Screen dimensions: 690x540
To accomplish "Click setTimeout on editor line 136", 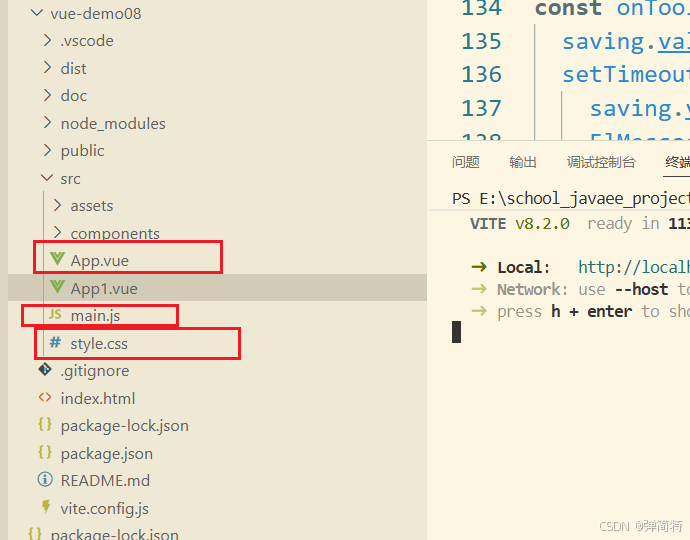I will pos(626,74).
